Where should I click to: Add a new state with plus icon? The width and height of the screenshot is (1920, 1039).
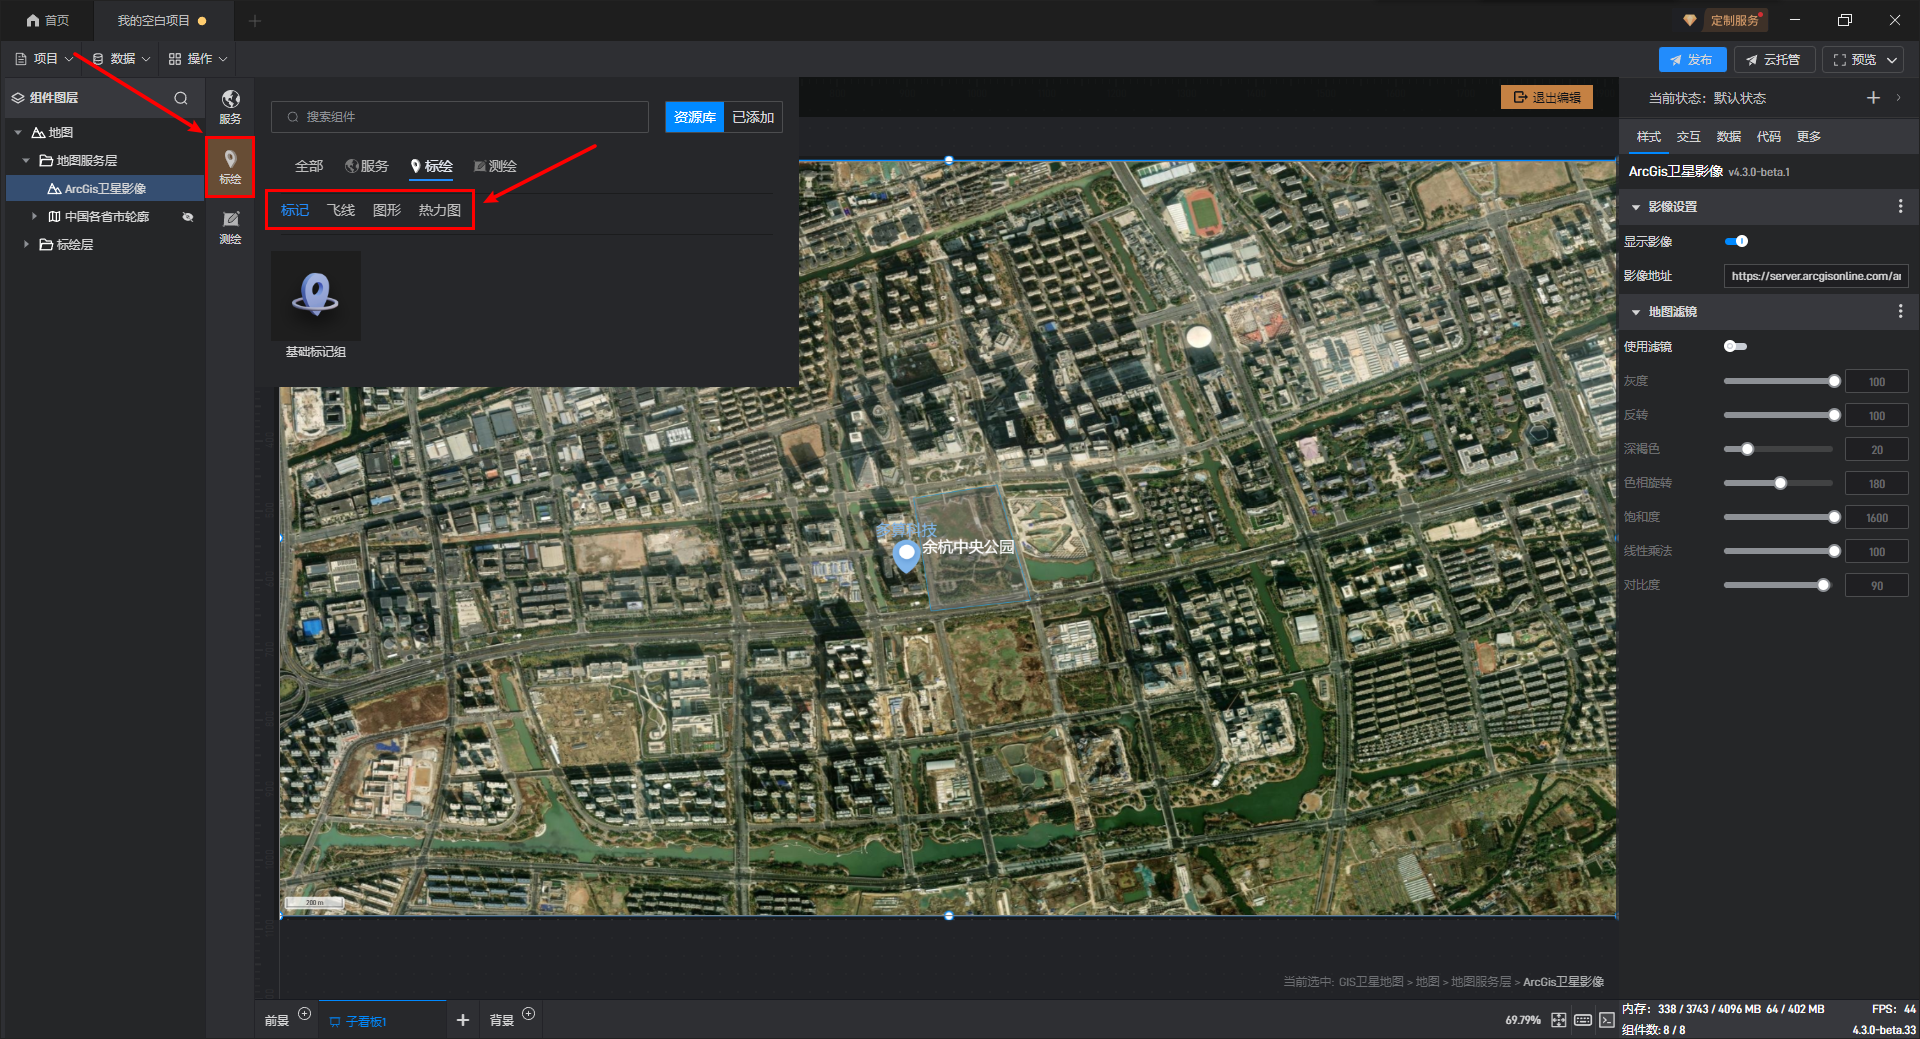click(1873, 98)
